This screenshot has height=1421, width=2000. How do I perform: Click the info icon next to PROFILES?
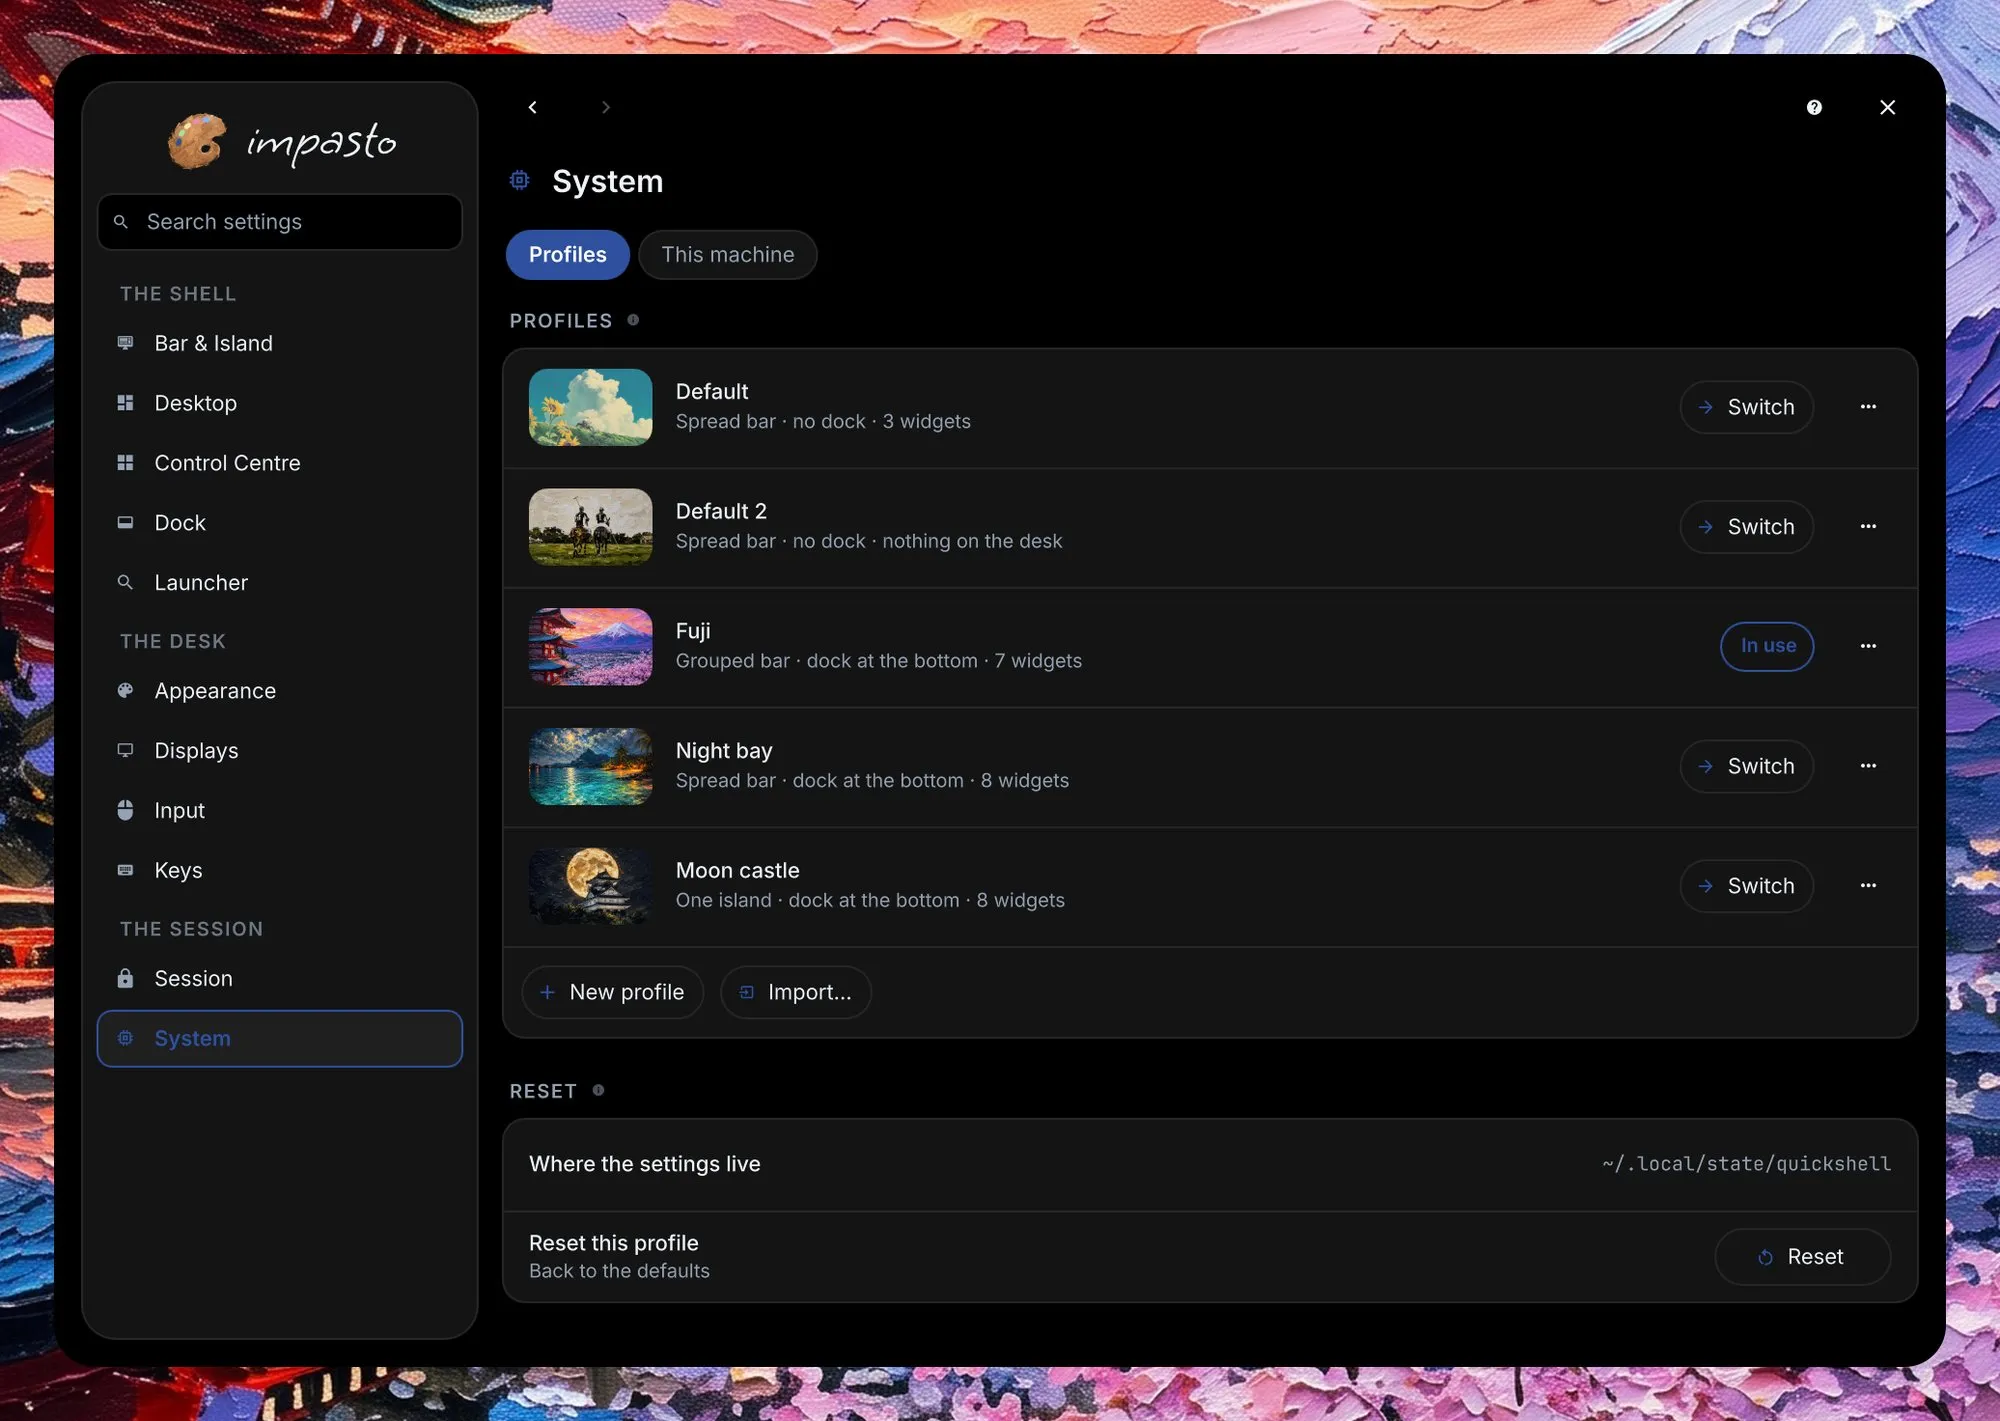[633, 320]
